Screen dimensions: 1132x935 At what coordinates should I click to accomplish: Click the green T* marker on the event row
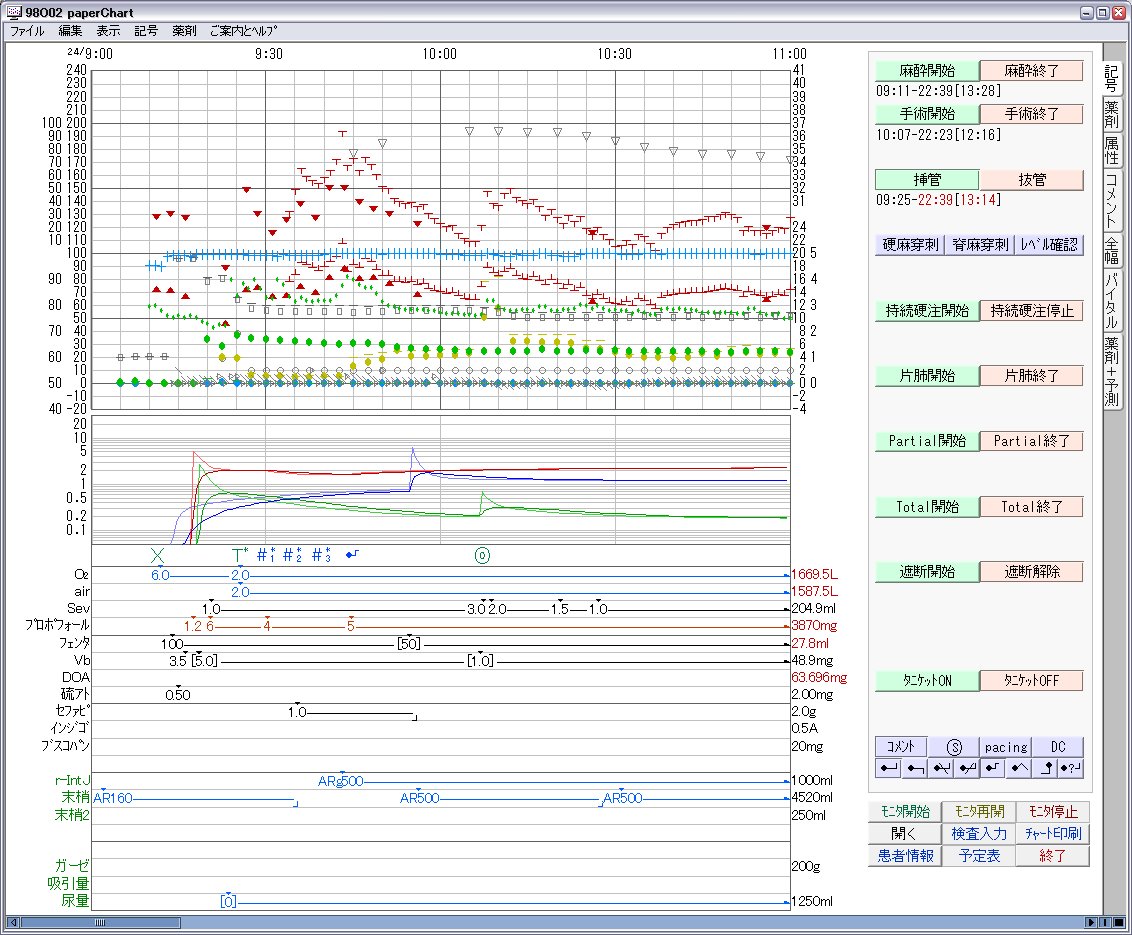pos(239,554)
